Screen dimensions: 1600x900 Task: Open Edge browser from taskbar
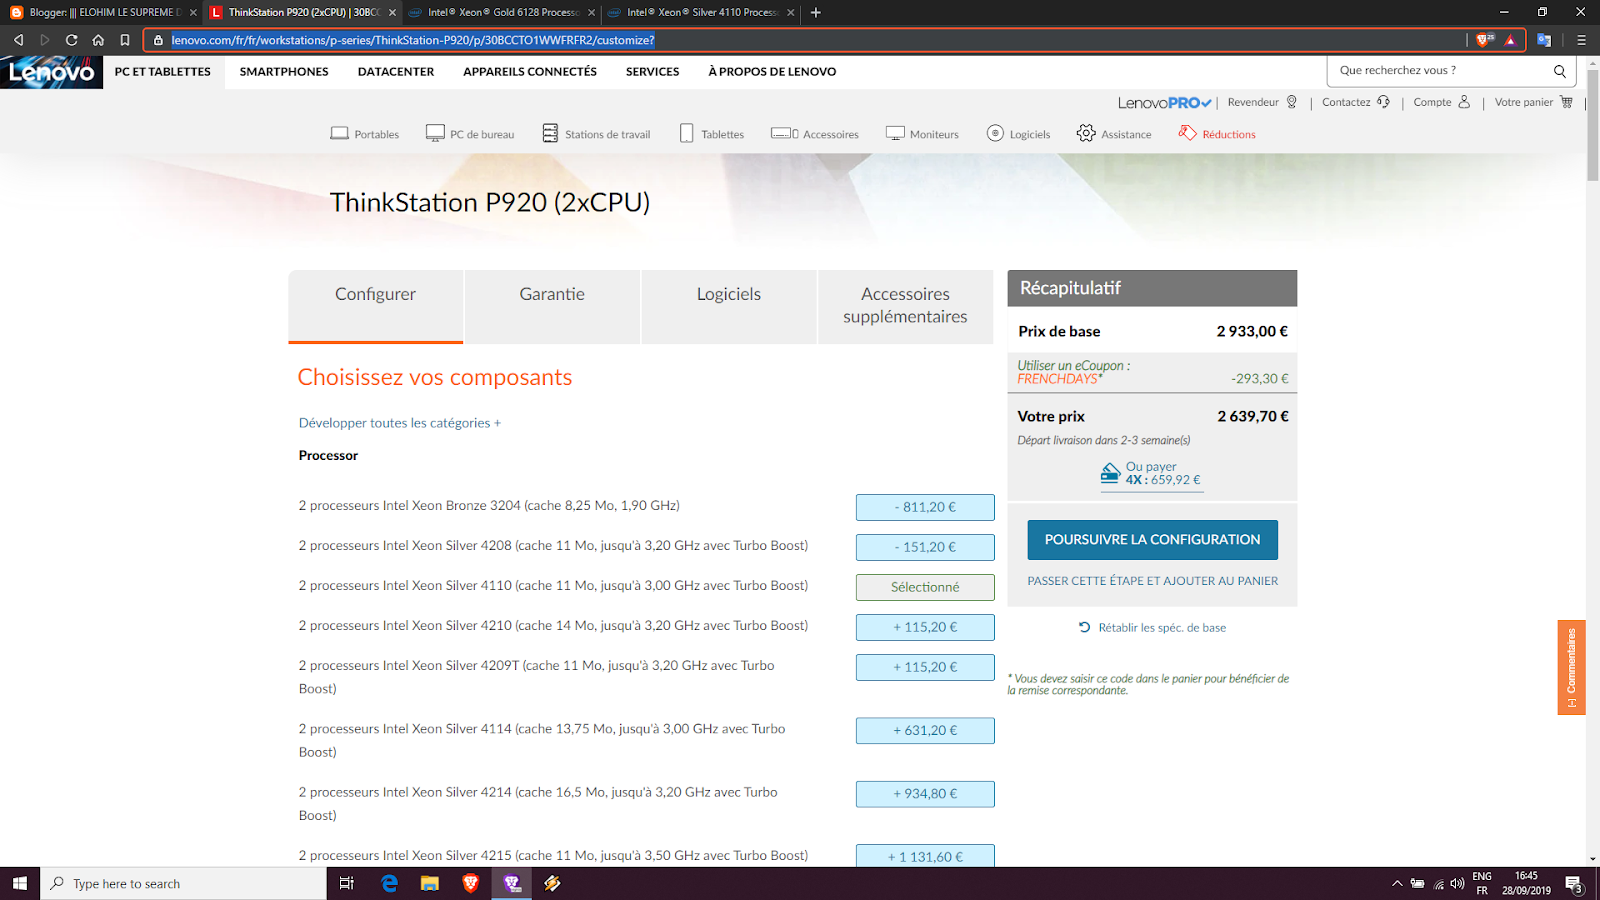point(389,883)
